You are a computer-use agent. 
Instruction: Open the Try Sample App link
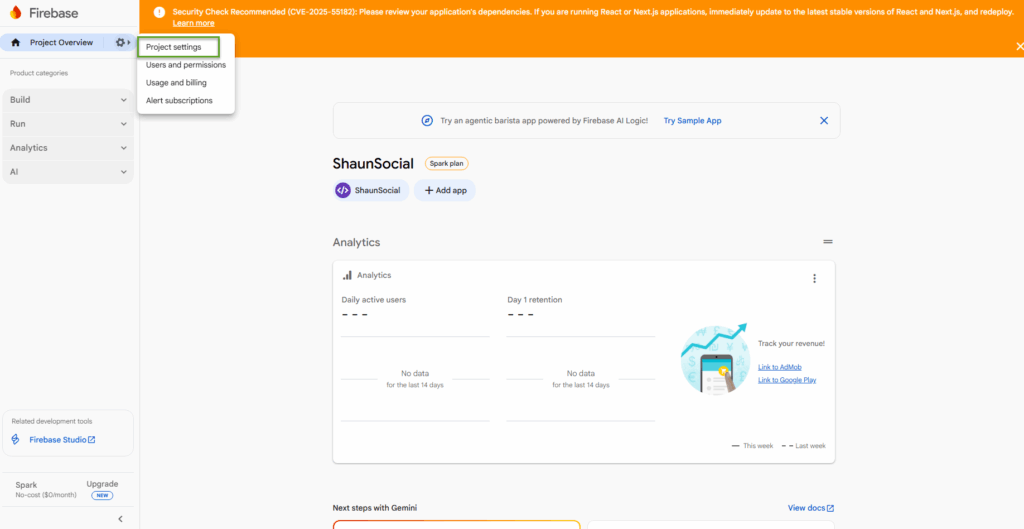click(x=692, y=120)
